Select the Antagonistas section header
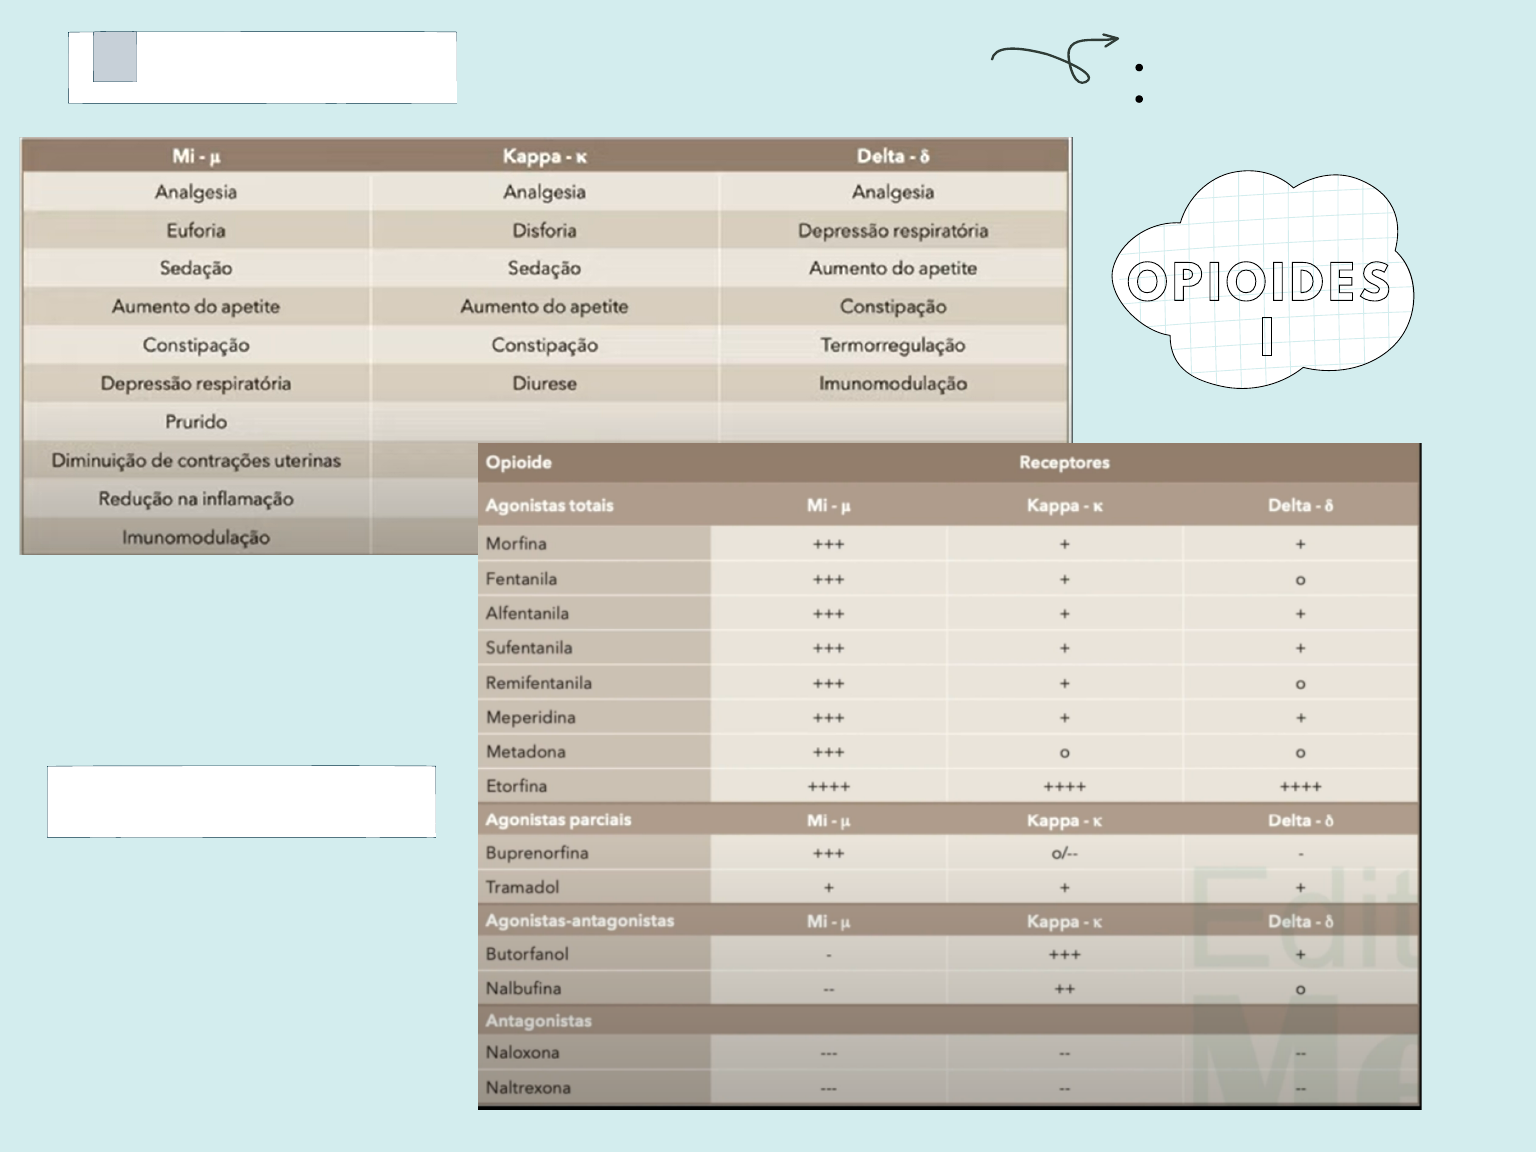Viewport: 1536px width, 1152px height. point(539,1021)
